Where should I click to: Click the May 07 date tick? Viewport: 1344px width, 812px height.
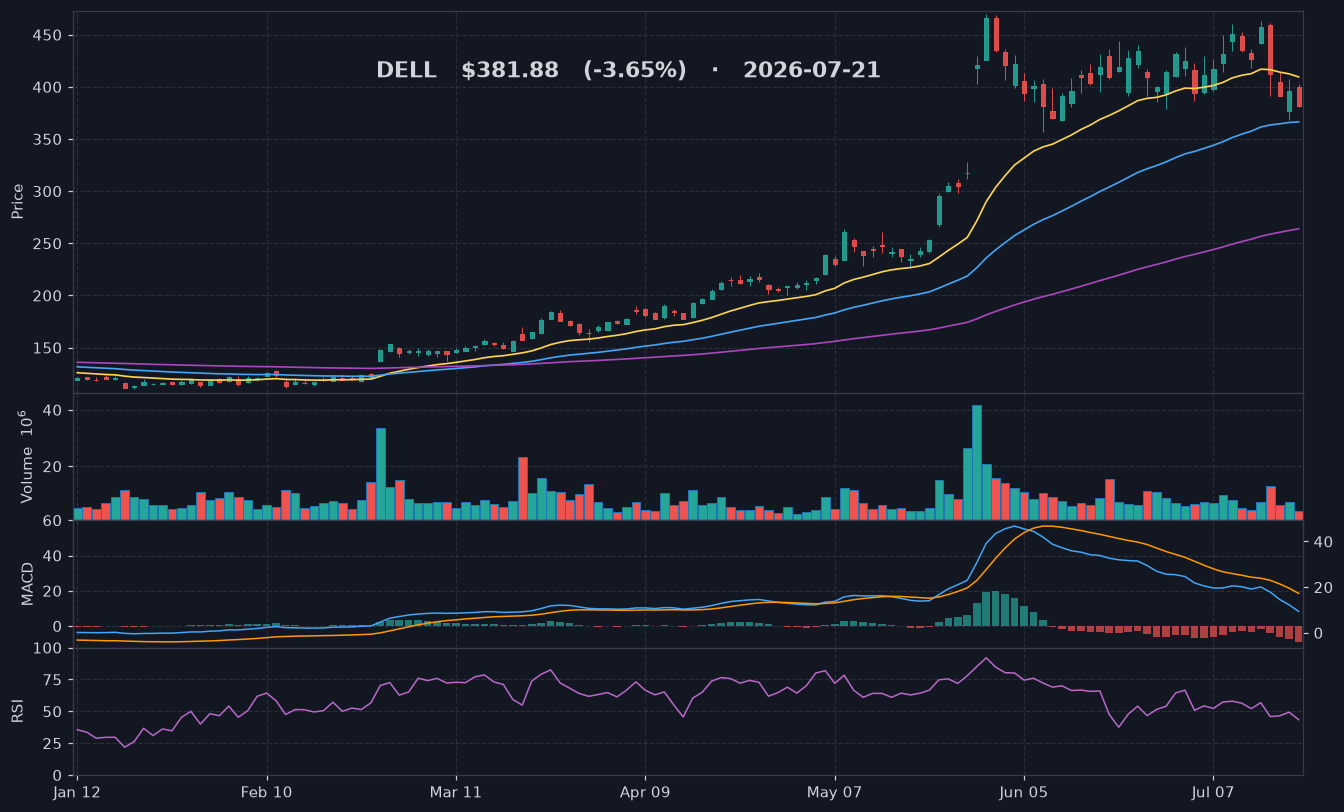pyautogui.click(x=834, y=791)
